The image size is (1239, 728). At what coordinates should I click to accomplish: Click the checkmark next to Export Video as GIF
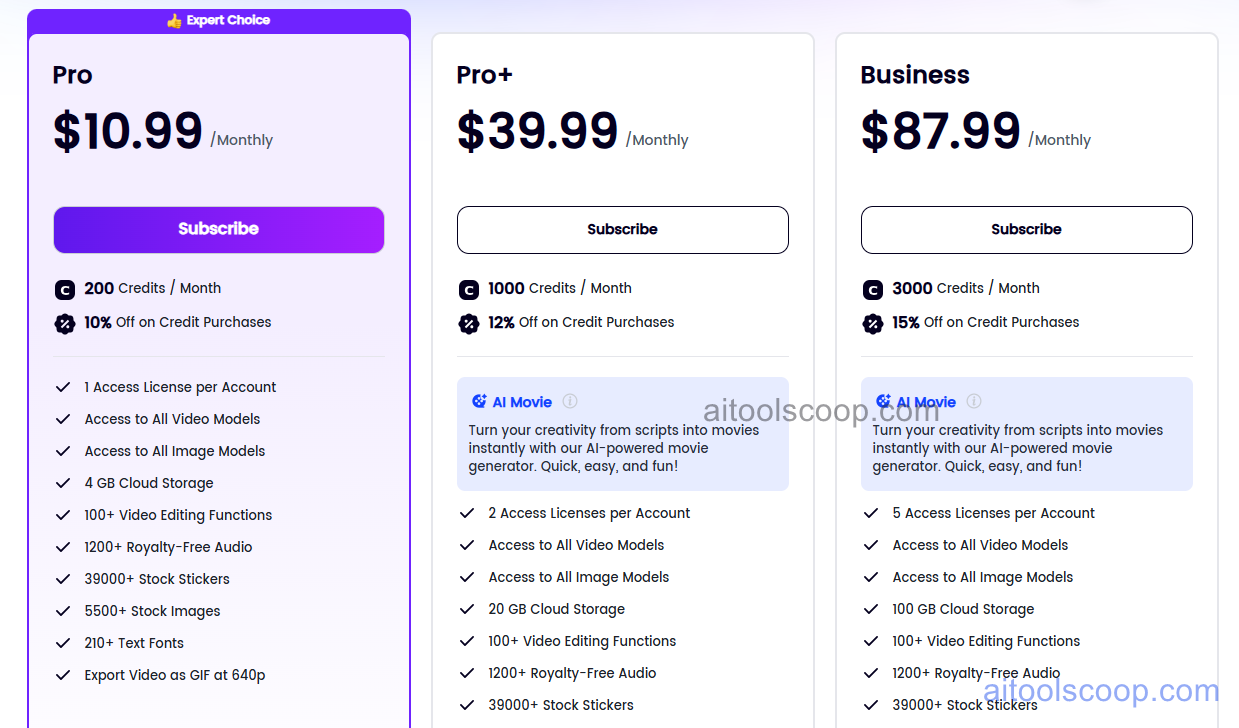coord(62,675)
